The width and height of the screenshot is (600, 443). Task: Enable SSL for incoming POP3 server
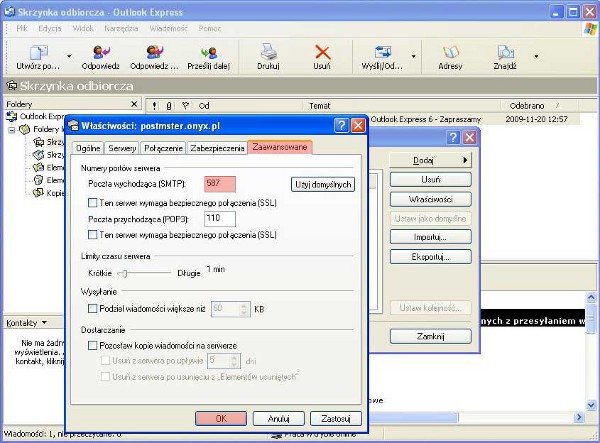(93, 235)
